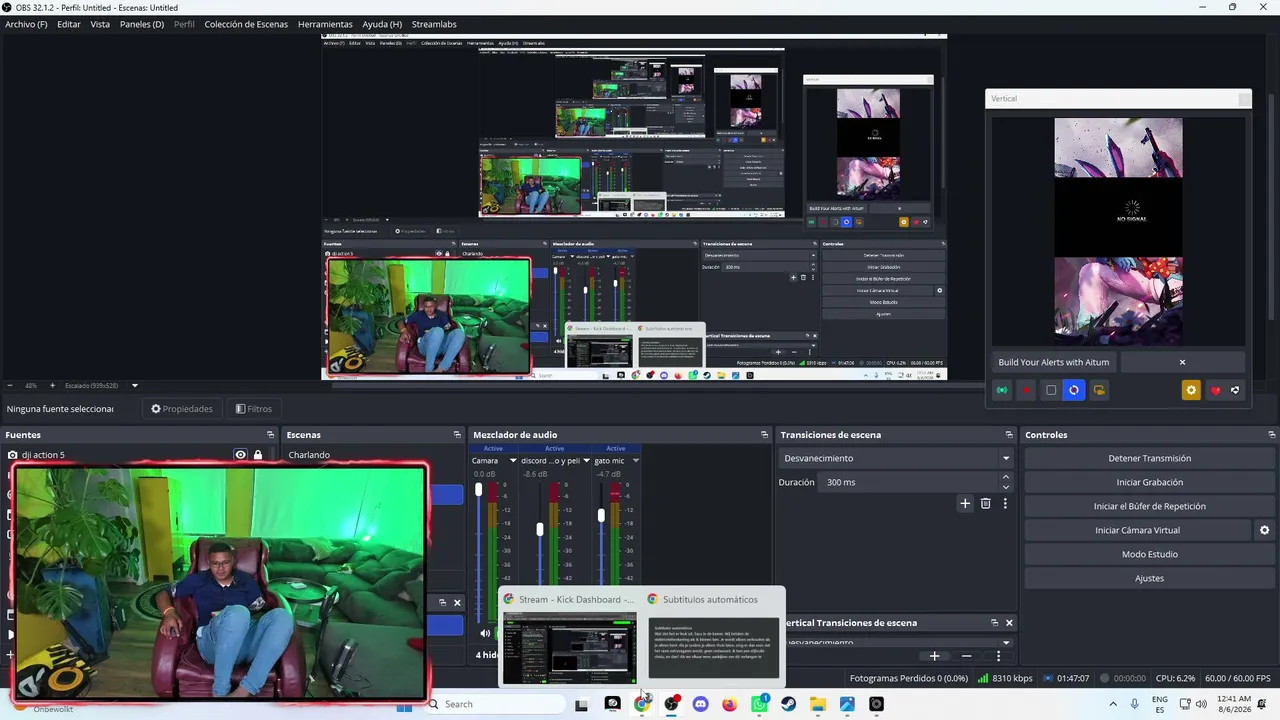Toggle the Windows taskbar microphone indicator
Image resolution: width=1280 pixels, height=720 pixels.
(1135, 704)
